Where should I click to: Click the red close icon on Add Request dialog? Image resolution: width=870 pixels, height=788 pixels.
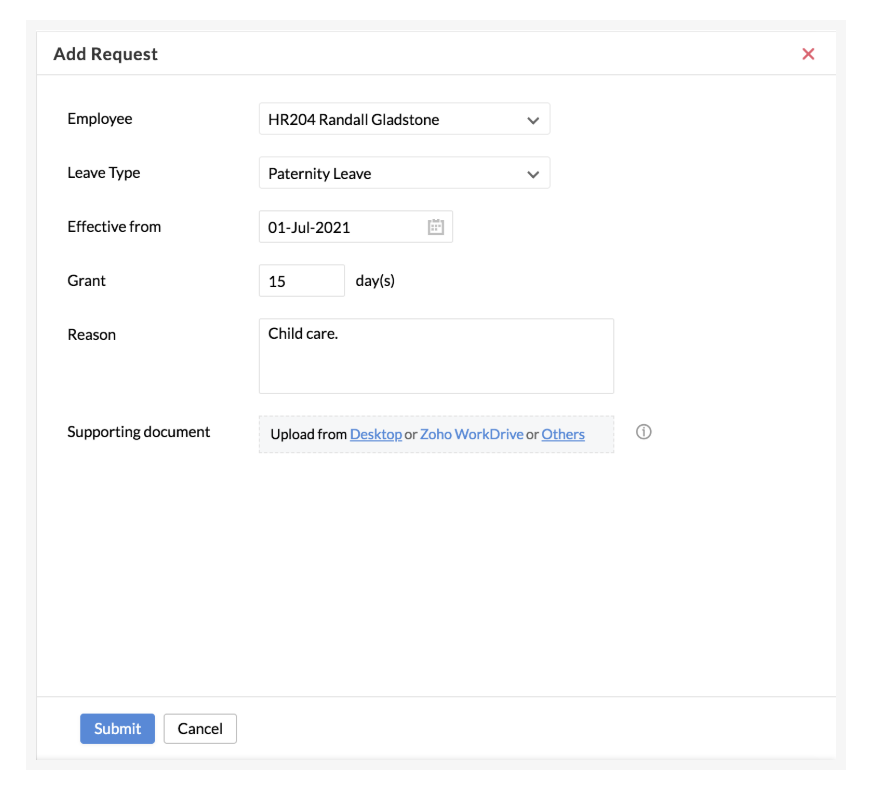[x=808, y=54]
